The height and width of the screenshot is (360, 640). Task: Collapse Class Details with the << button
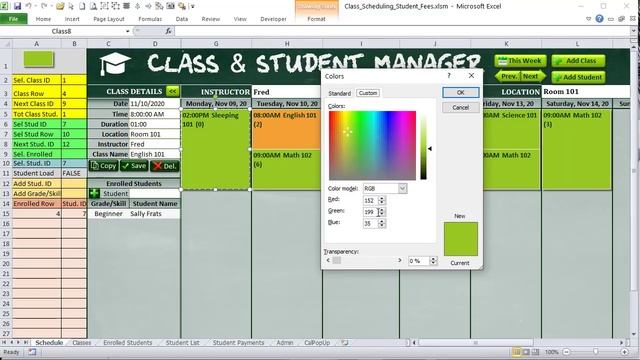point(173,91)
